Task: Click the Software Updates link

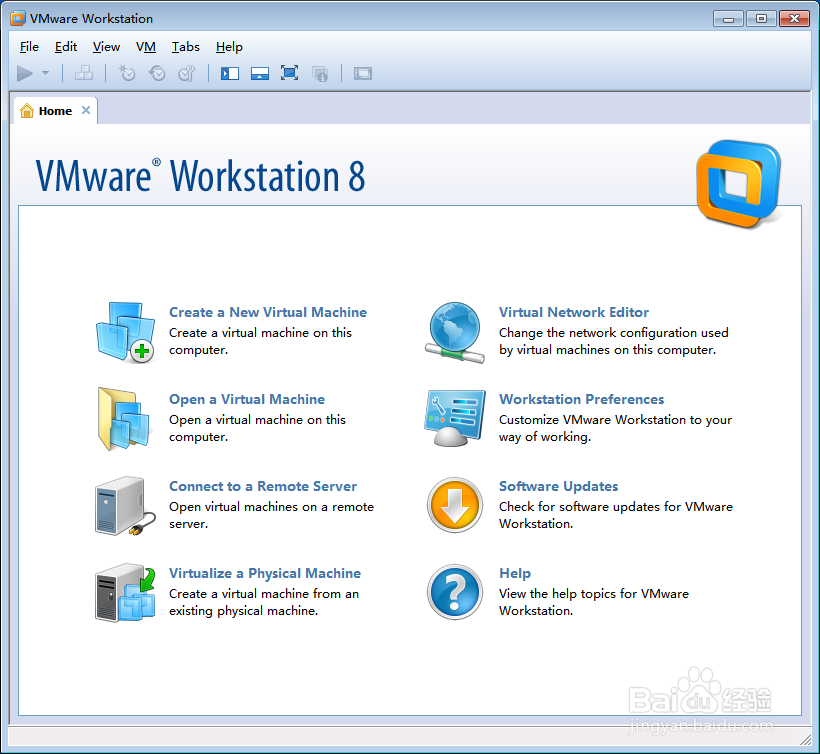Action: point(559,486)
